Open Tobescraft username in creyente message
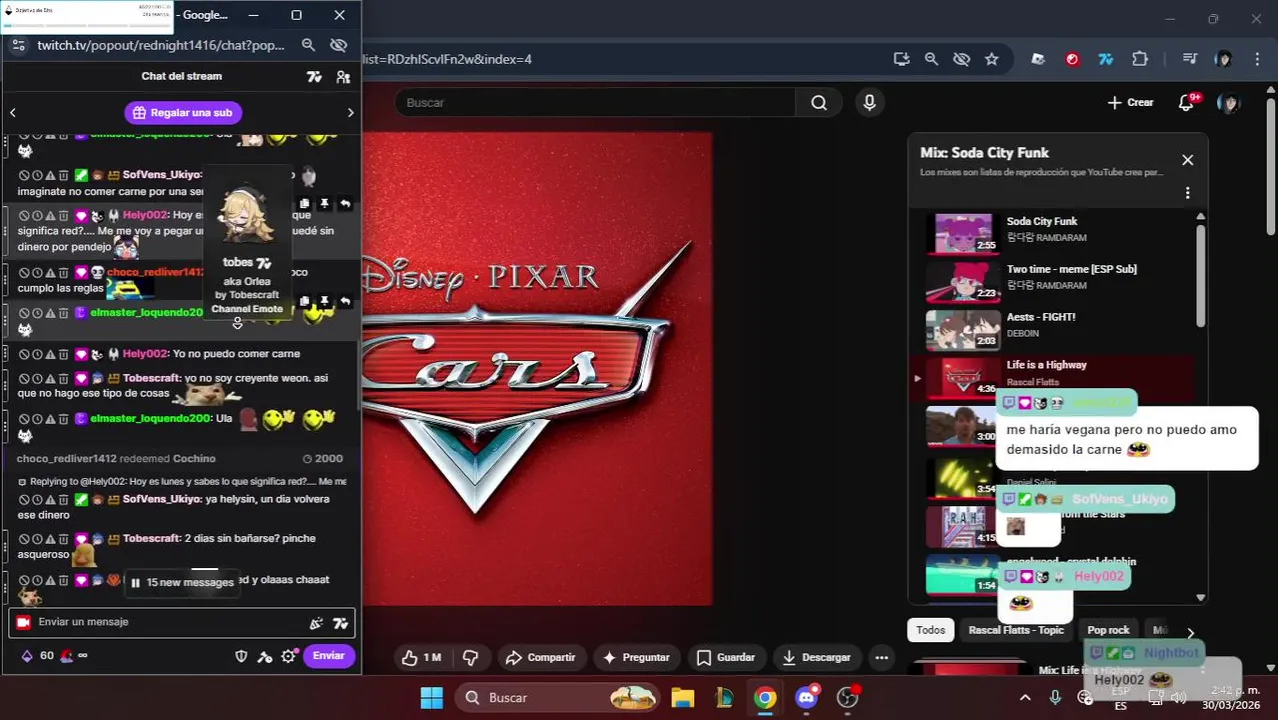 [152, 378]
